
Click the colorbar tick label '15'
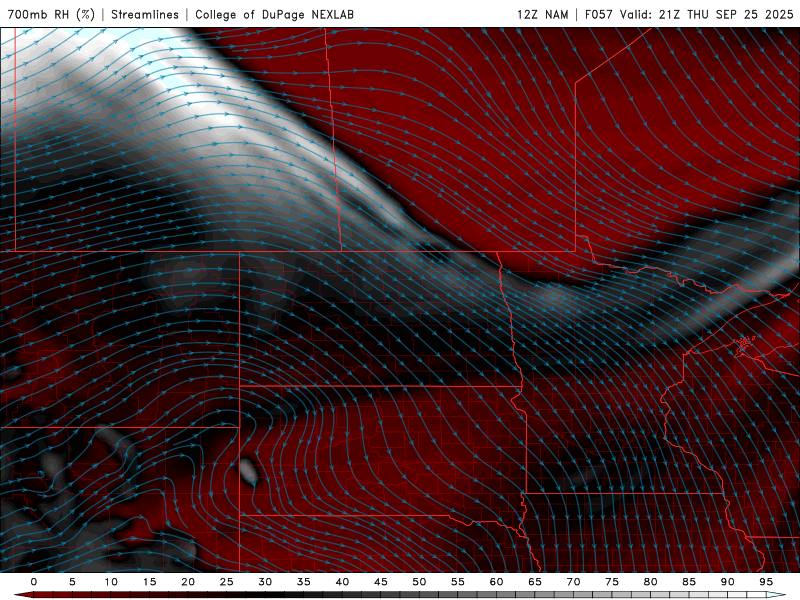pyautogui.click(x=149, y=582)
